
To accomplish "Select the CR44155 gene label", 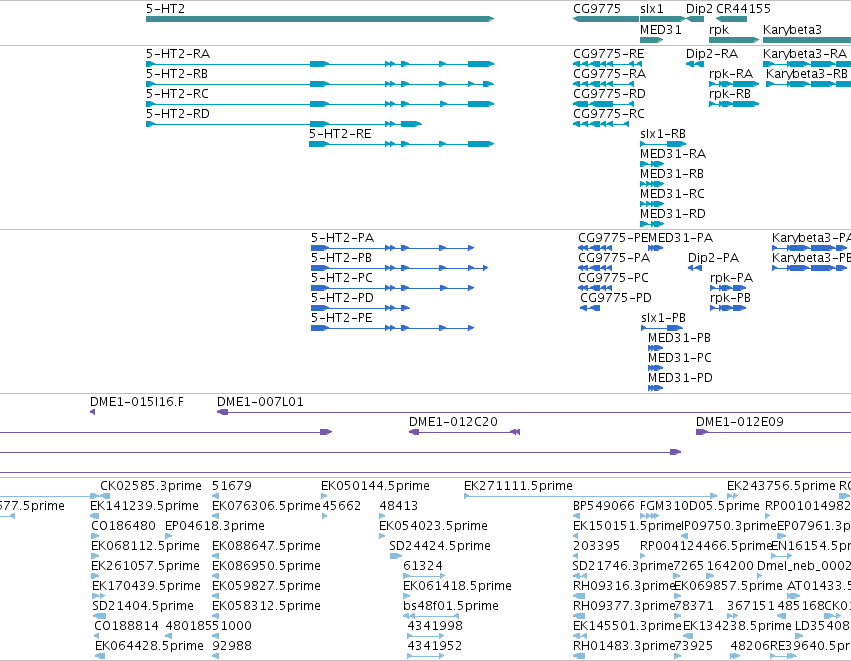I will pyautogui.click(x=743, y=9).
